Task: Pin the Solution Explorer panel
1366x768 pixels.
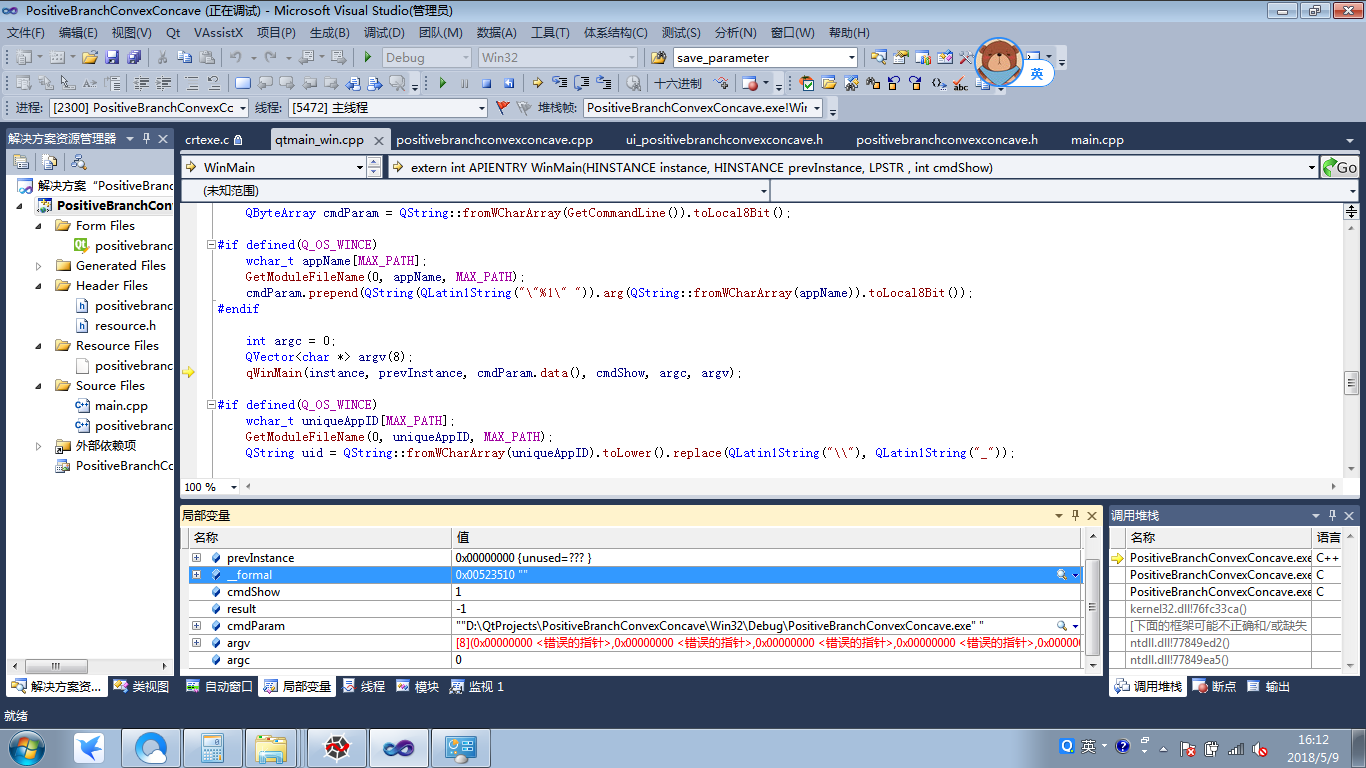Action: point(146,138)
